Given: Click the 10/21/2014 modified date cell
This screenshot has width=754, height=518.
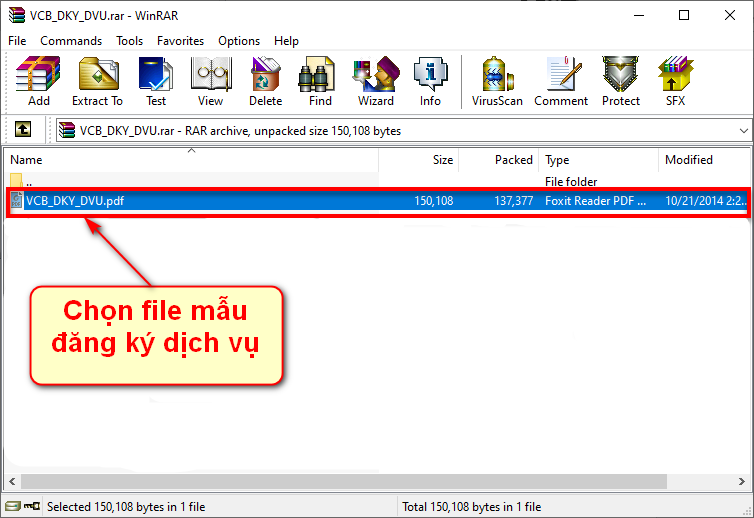Looking at the screenshot, I should [x=705, y=201].
